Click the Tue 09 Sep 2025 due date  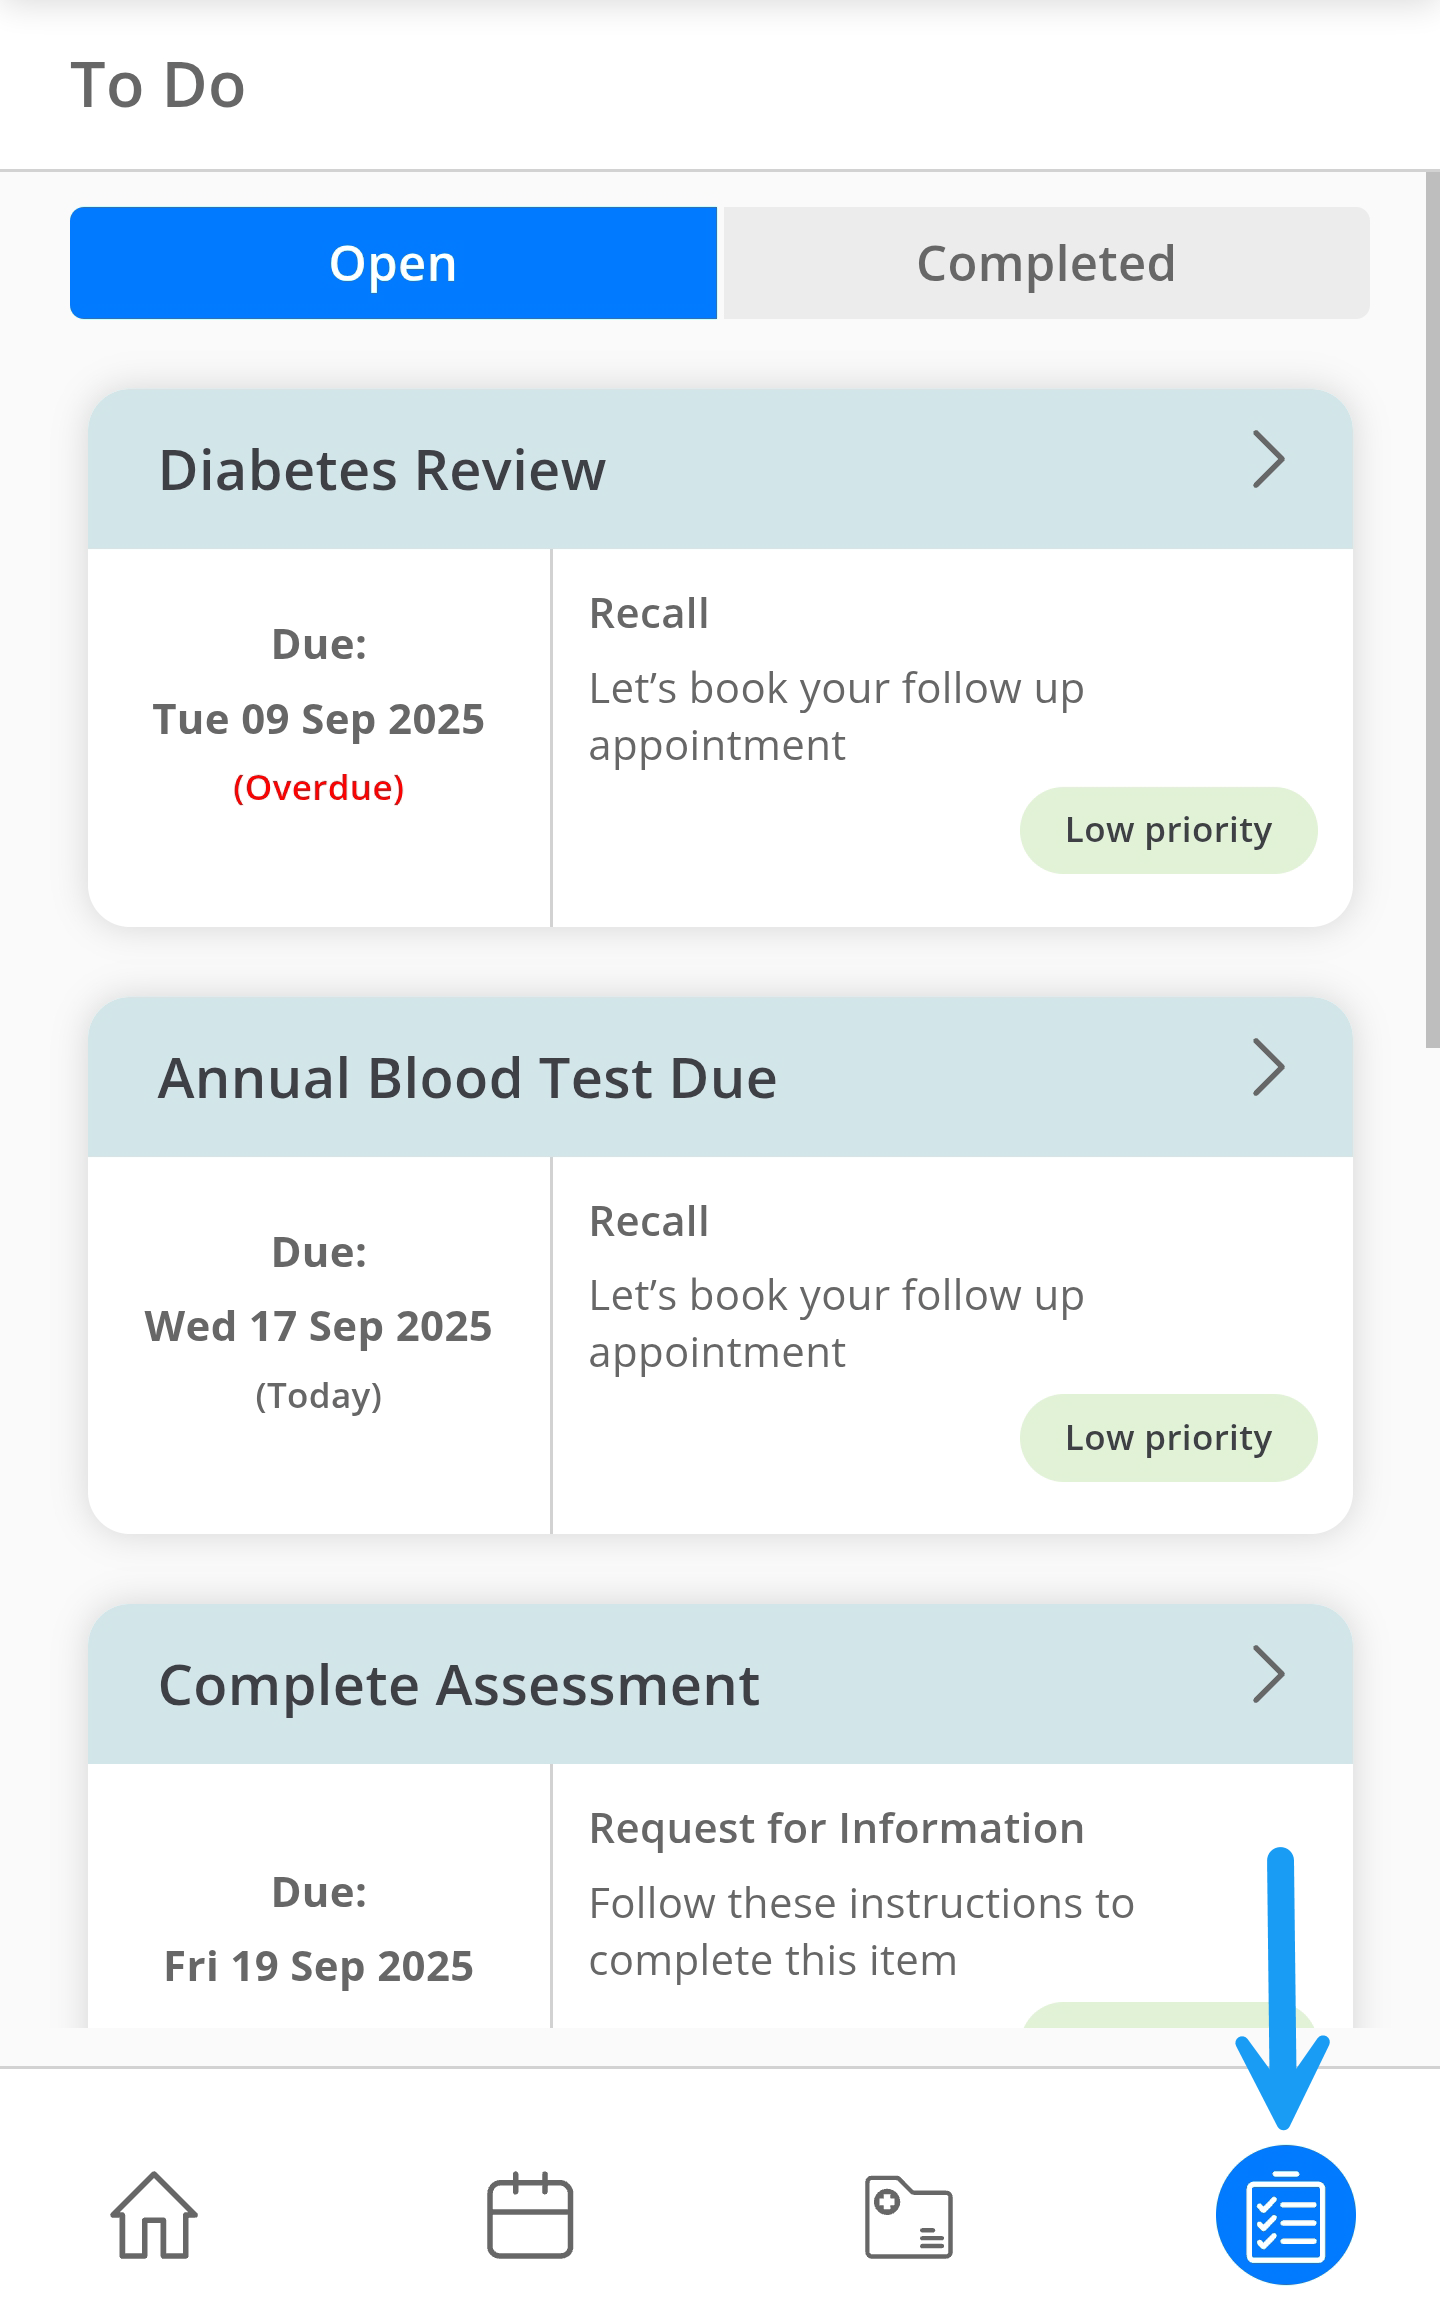[x=319, y=719]
